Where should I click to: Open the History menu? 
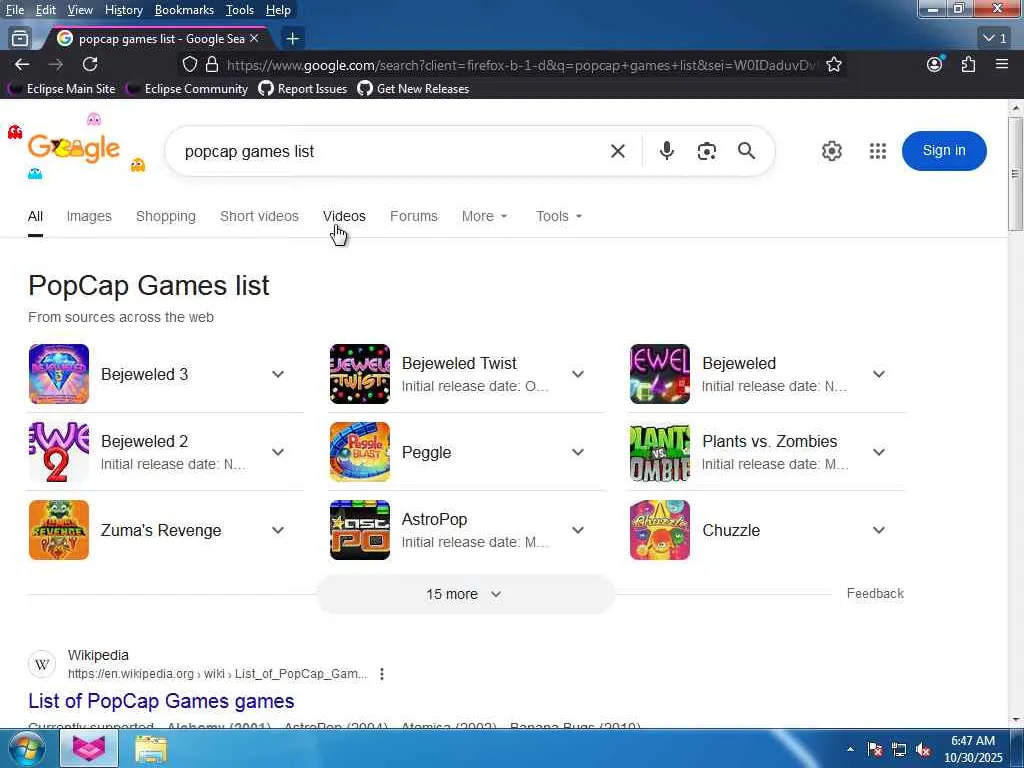123,10
